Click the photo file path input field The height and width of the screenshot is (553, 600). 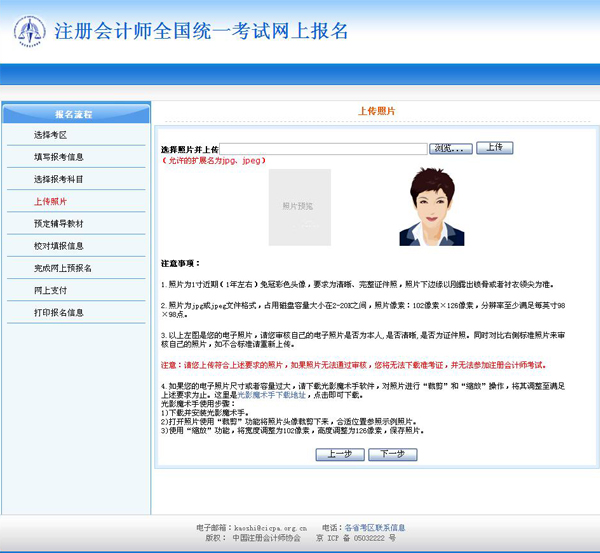(323, 149)
